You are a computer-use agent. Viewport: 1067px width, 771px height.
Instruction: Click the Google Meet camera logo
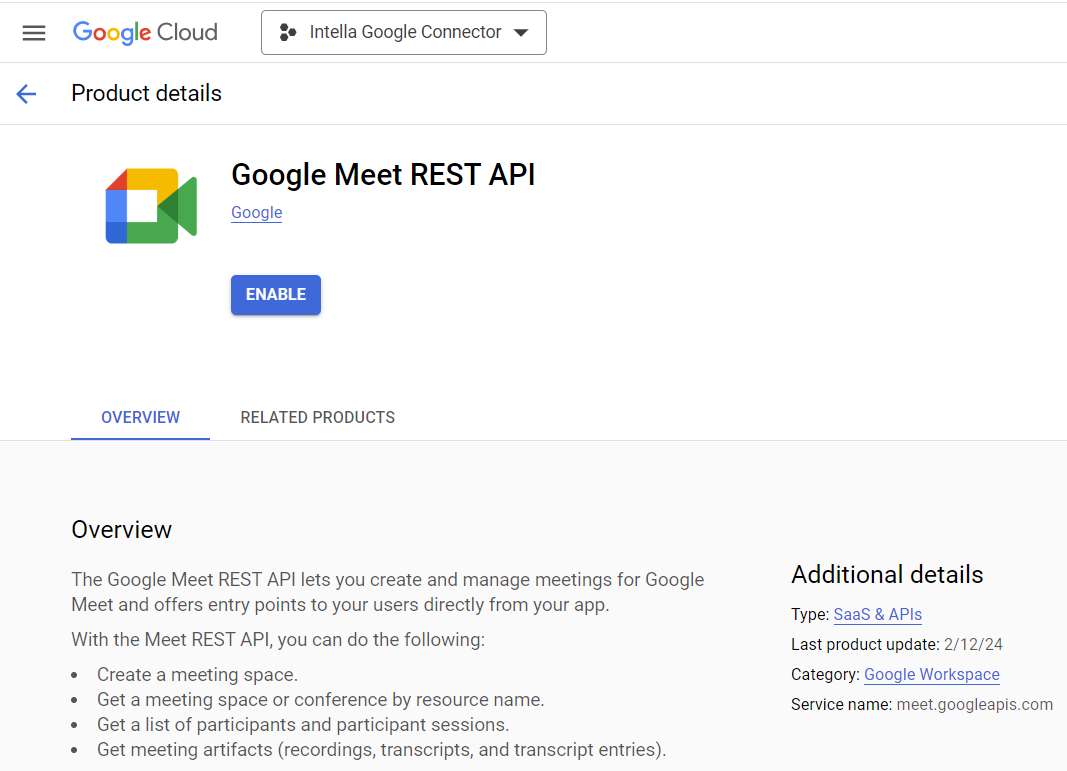[151, 206]
